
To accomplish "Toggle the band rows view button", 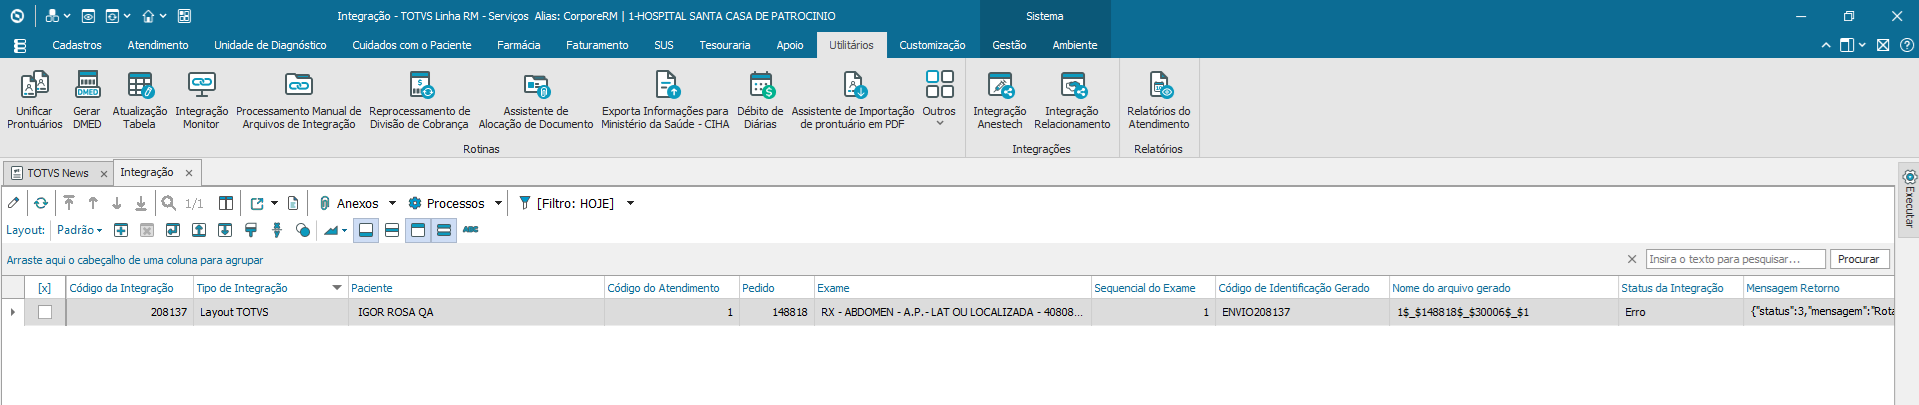I will (x=444, y=230).
